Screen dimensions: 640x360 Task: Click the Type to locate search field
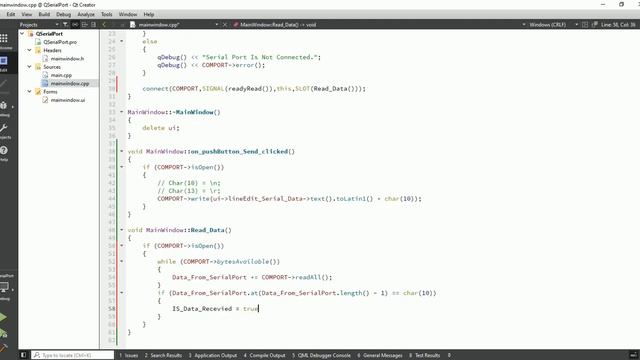73,356
